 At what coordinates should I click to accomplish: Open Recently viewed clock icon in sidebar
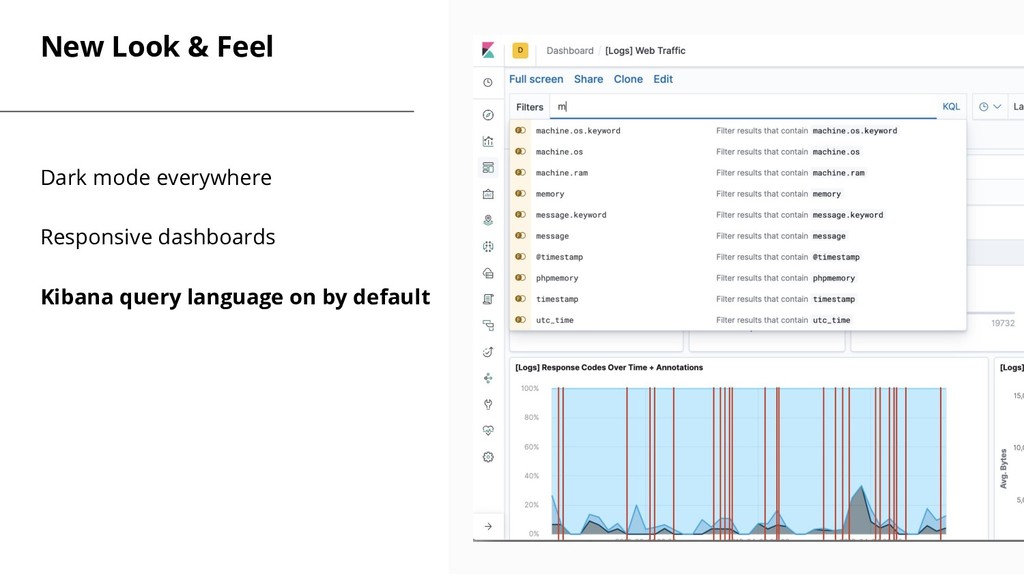click(x=488, y=83)
